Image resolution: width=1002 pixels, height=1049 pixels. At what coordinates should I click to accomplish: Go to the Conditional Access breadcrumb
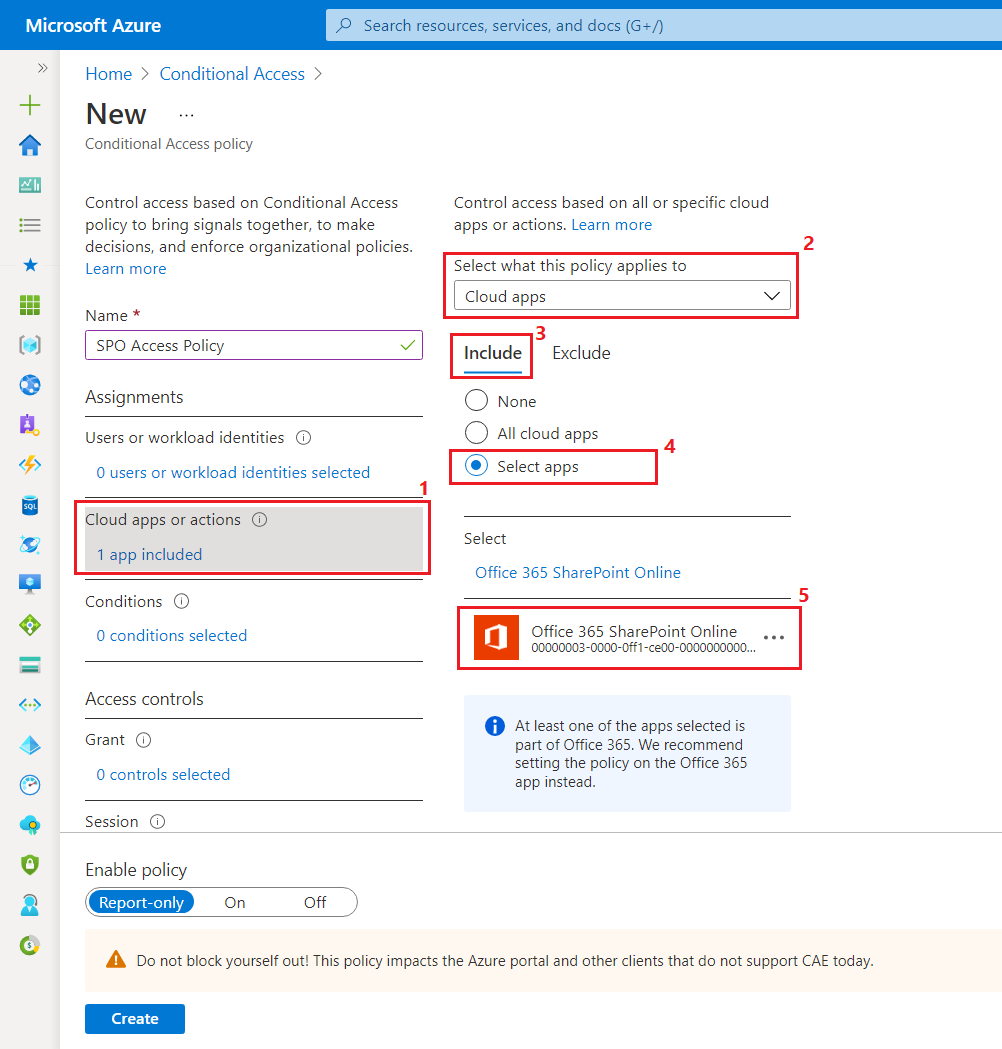tap(232, 74)
